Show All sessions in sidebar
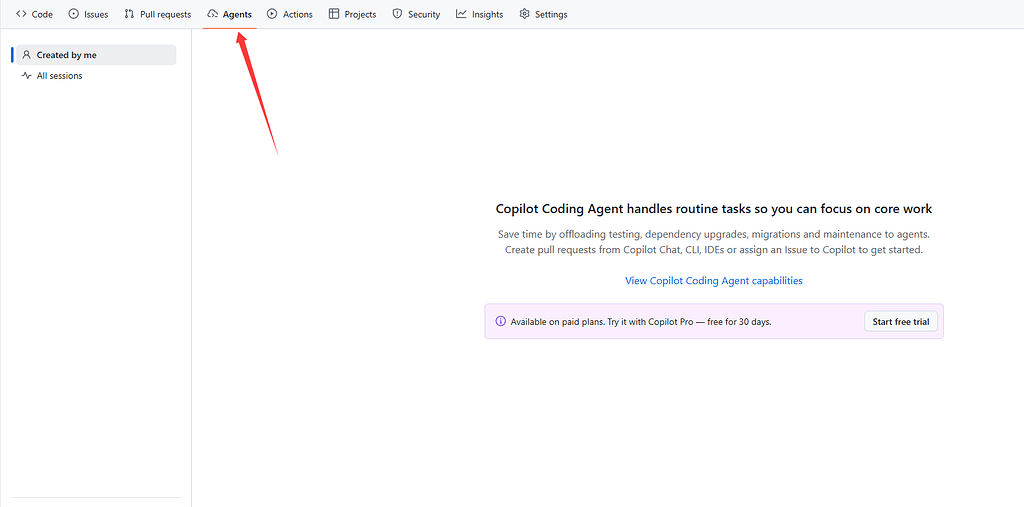1024x507 pixels. (96, 76)
